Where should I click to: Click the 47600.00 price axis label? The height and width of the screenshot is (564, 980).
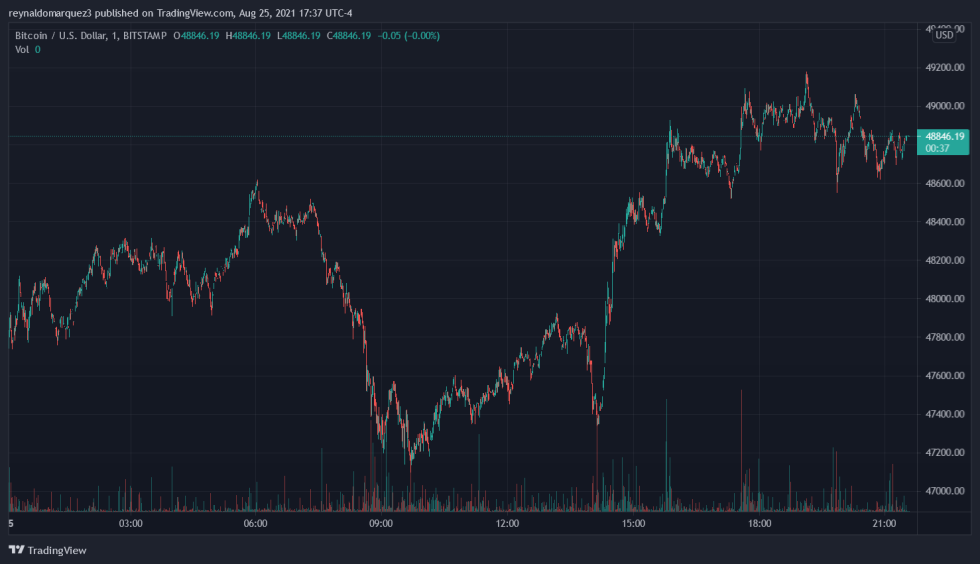pyautogui.click(x=944, y=375)
